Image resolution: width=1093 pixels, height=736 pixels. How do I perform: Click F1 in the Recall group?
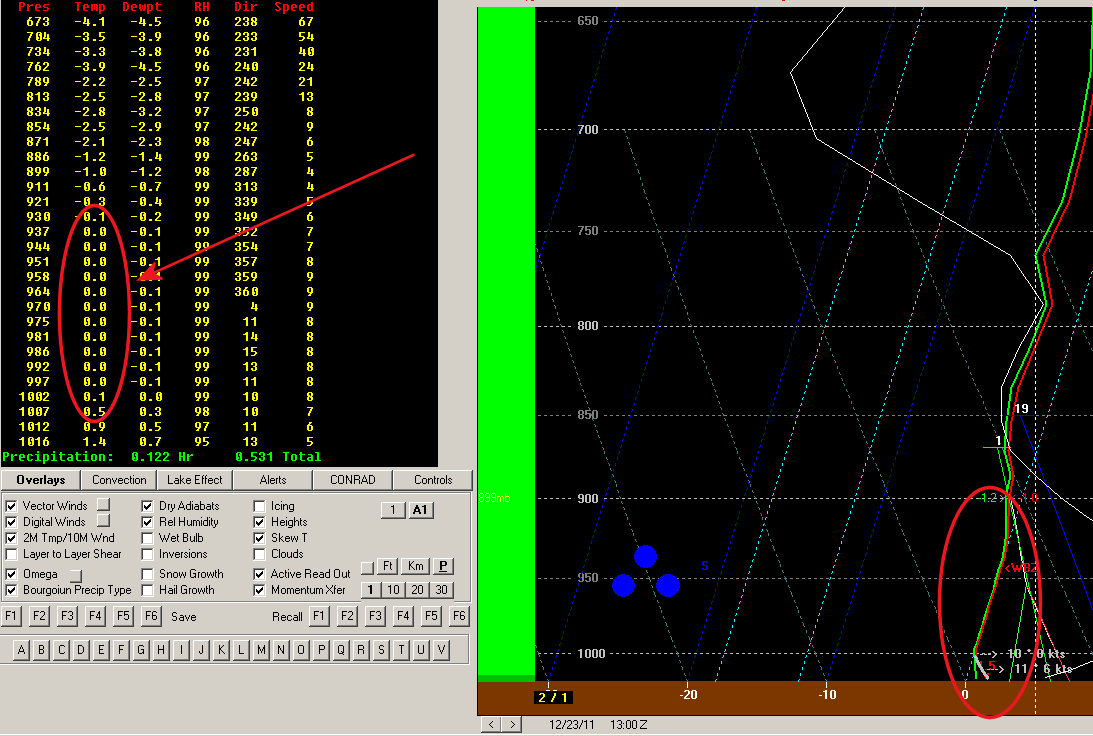click(x=319, y=616)
